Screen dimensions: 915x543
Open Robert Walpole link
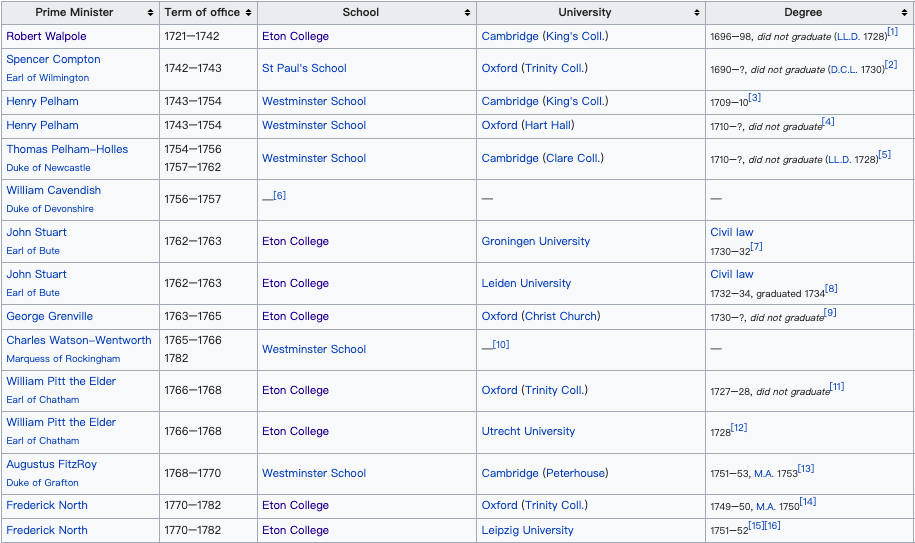[x=46, y=36]
